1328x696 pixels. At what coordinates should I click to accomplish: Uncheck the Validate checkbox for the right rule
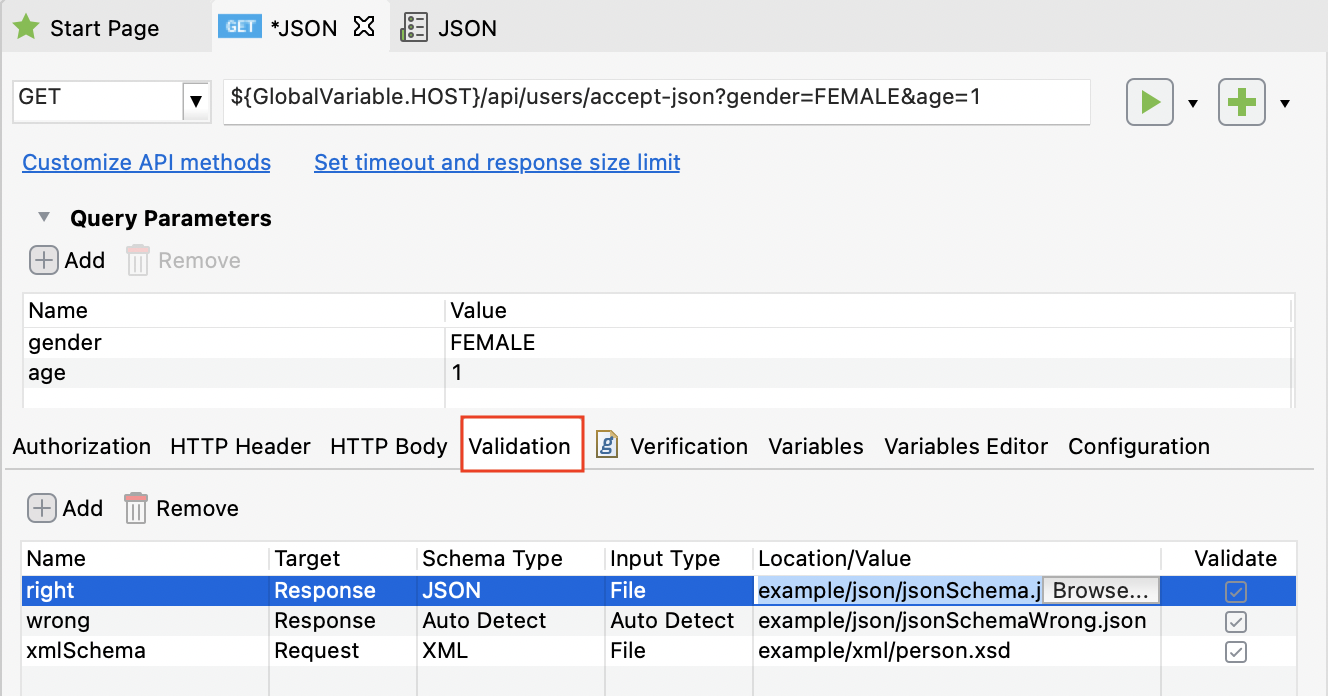point(1235,590)
